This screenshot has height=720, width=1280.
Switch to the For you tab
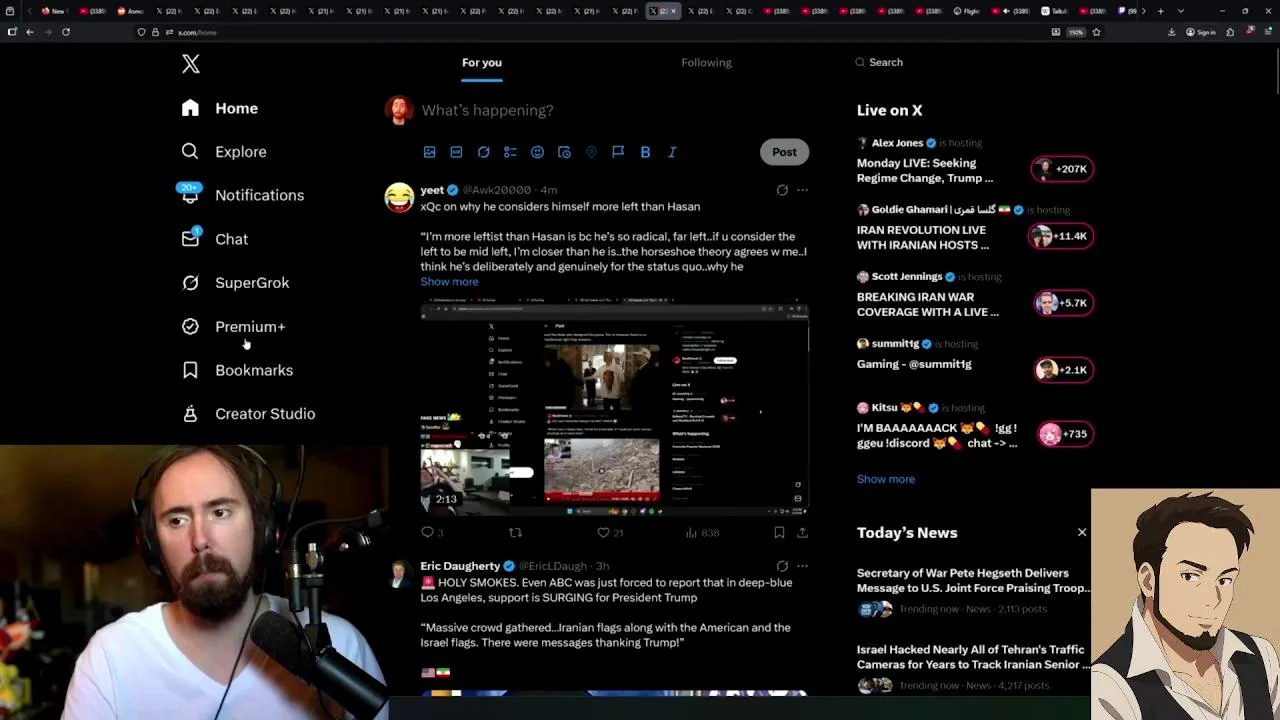click(x=482, y=62)
